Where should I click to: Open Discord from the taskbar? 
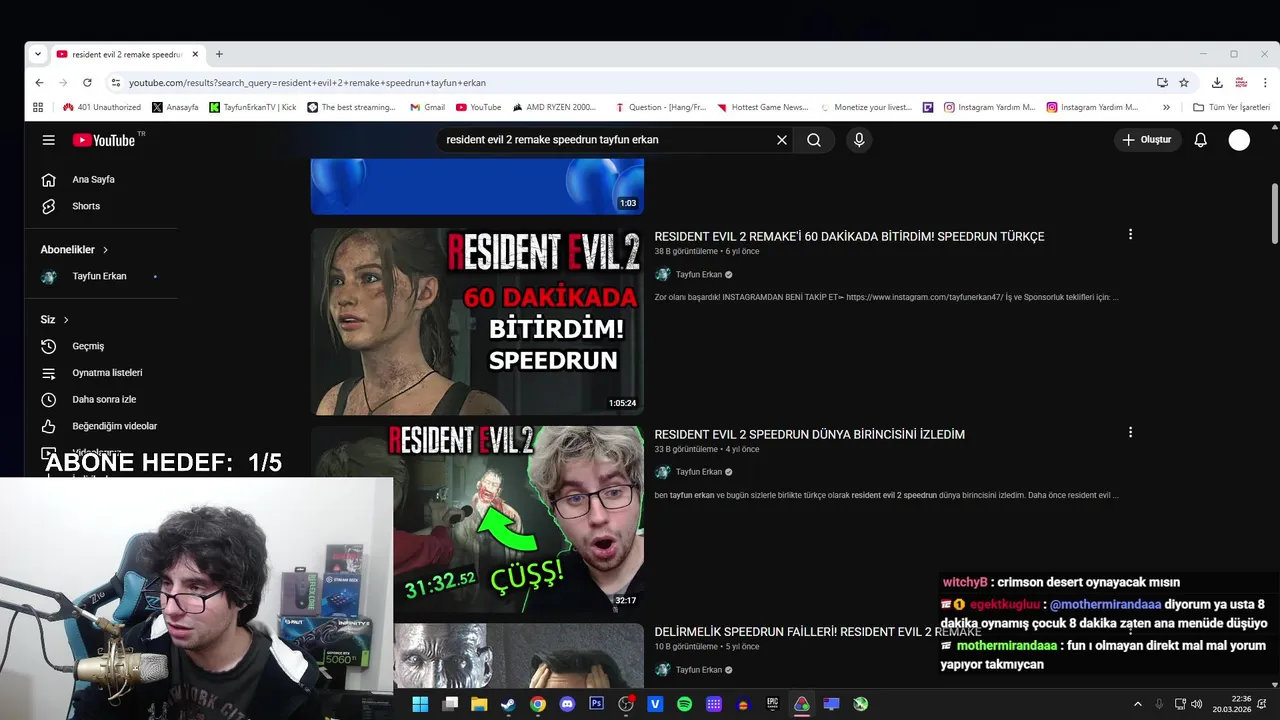click(x=568, y=704)
